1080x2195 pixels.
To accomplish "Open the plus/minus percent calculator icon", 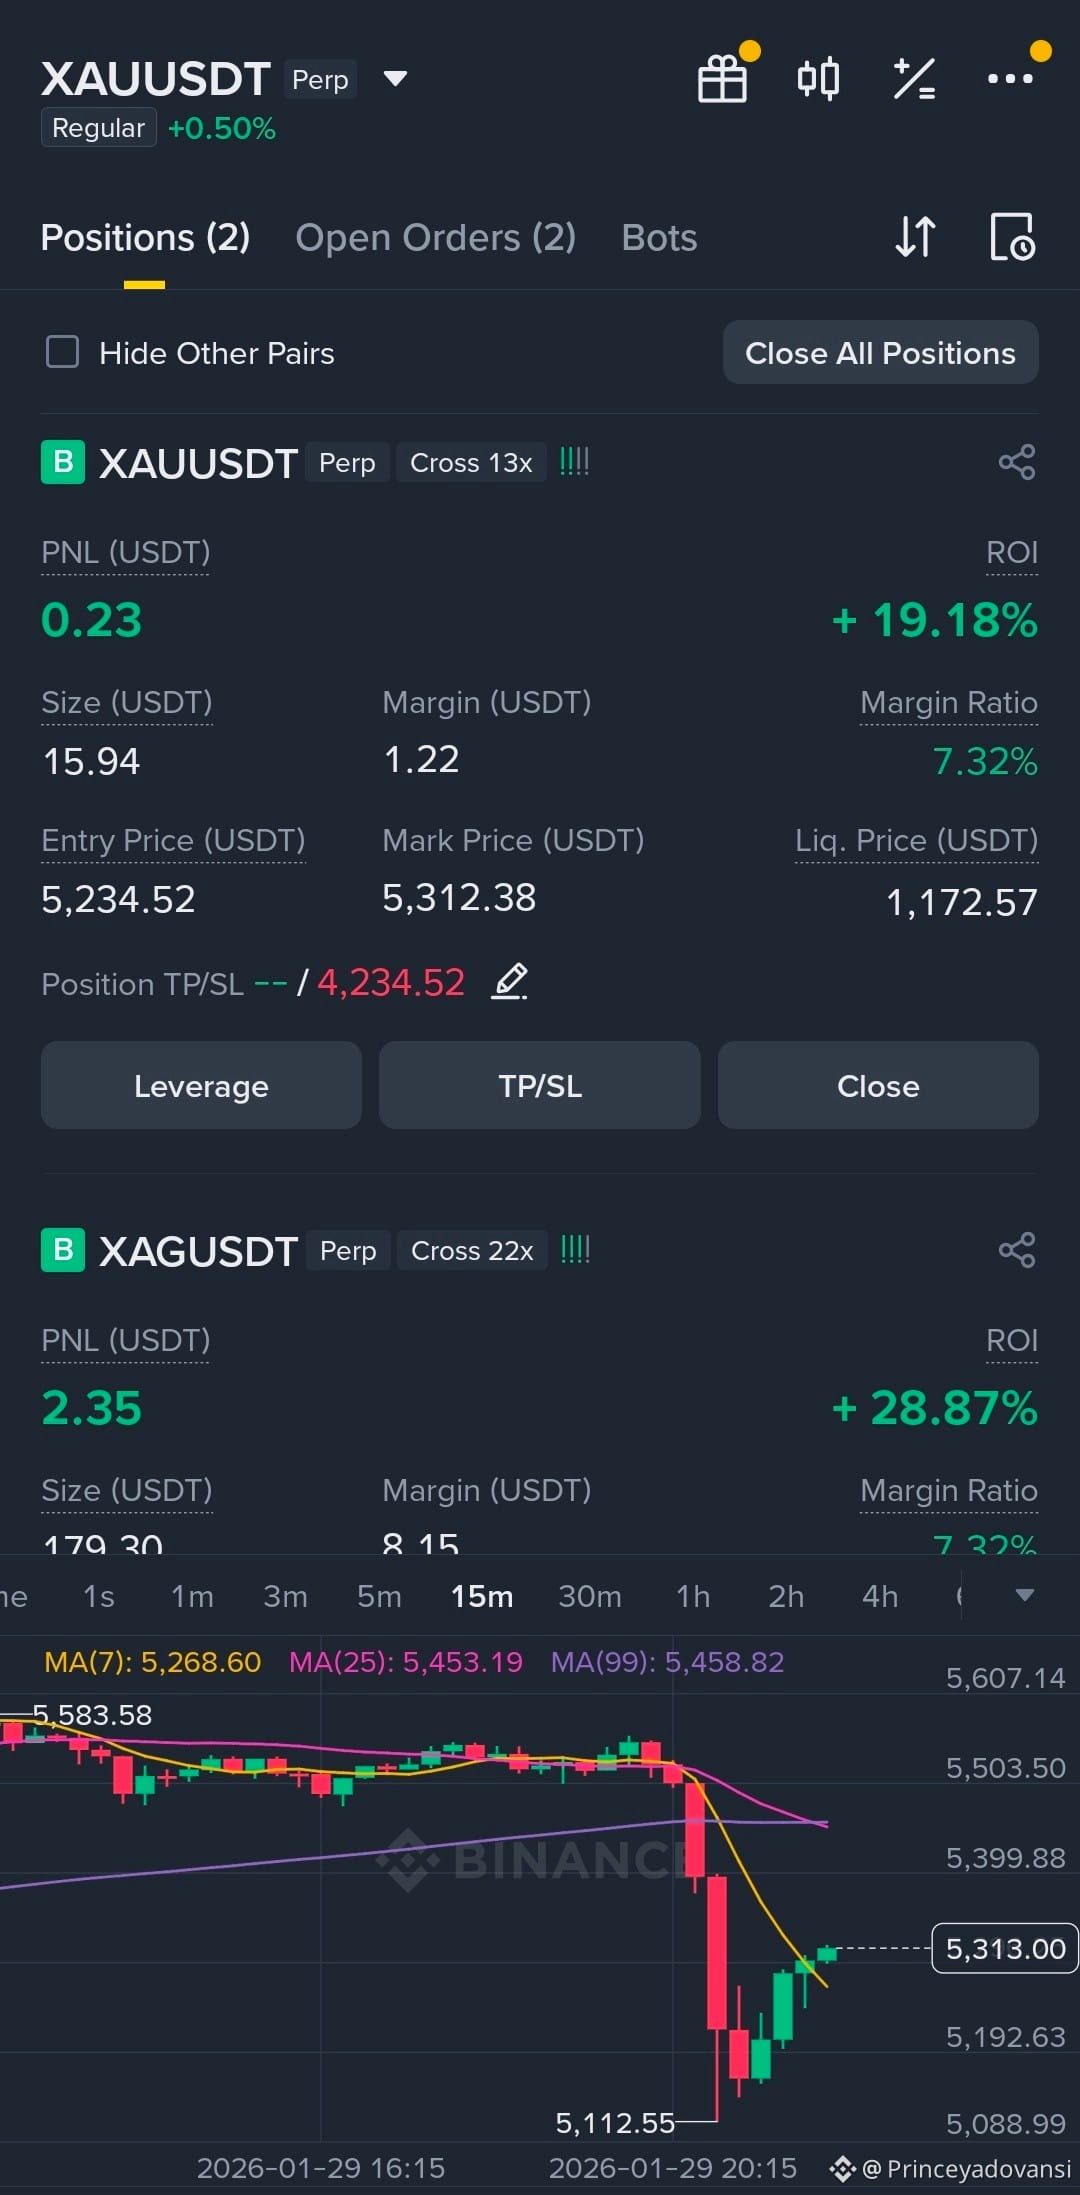I will pos(914,79).
